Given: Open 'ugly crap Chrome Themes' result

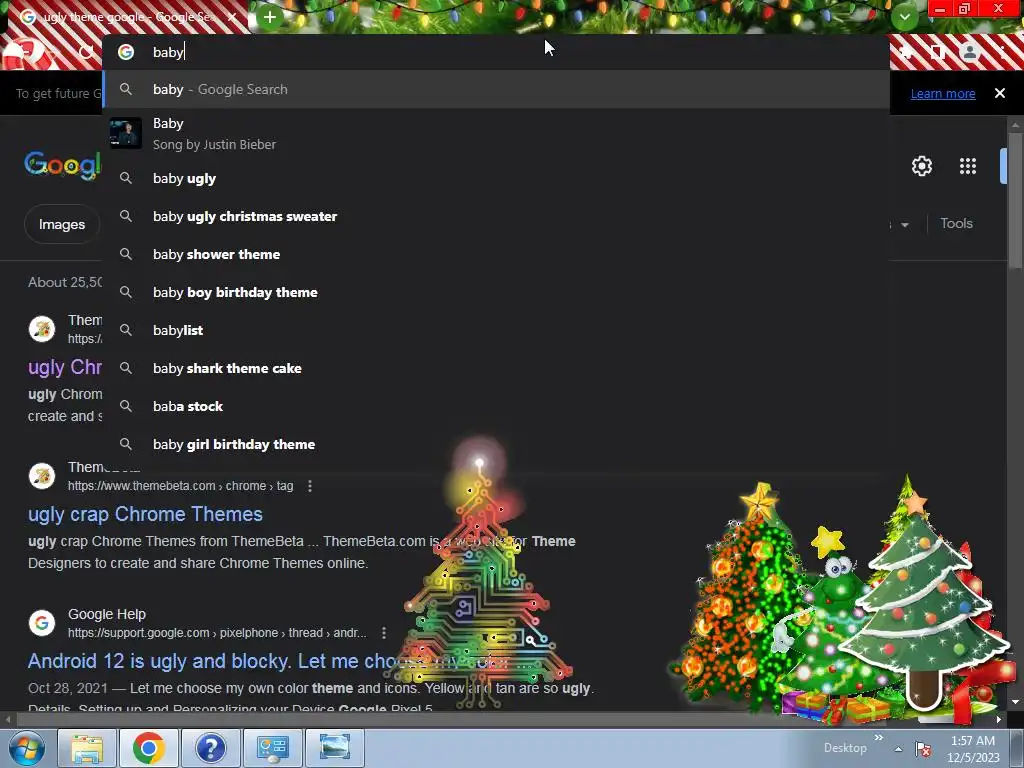Looking at the screenshot, I should coord(145,514).
